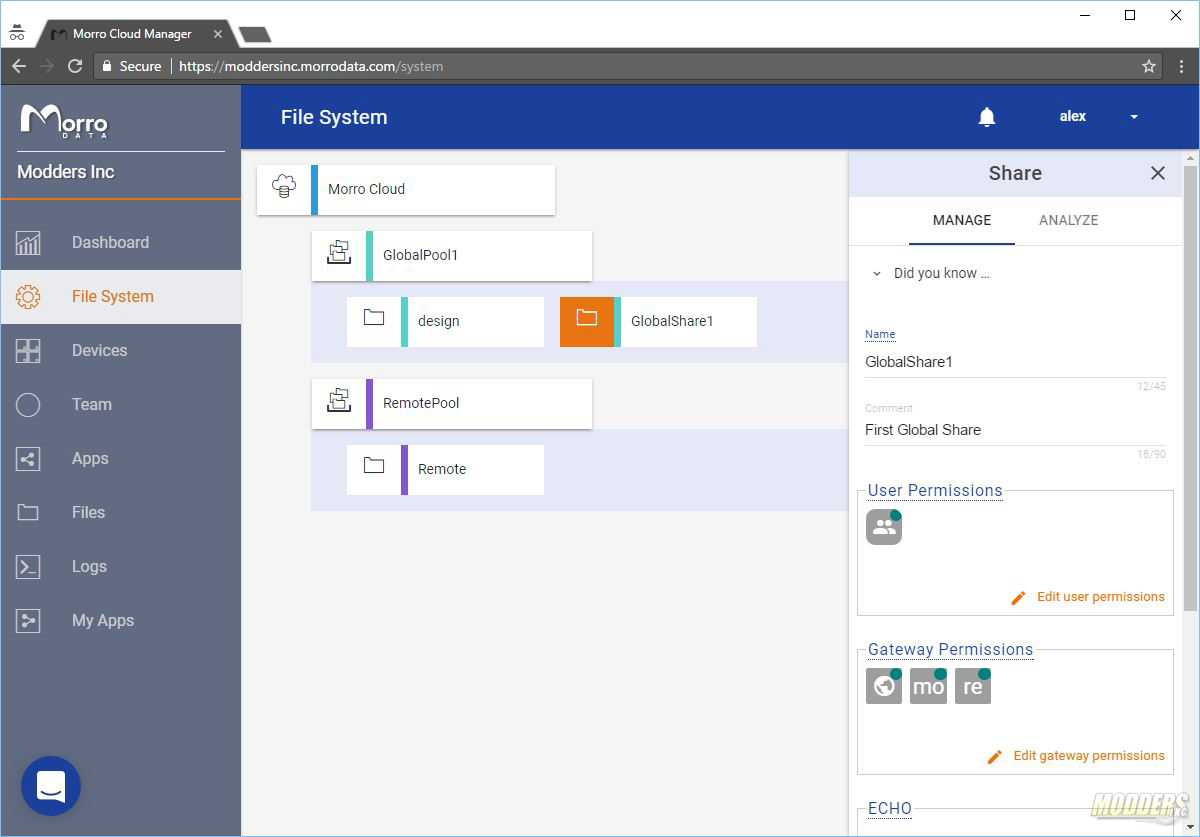Click the user group permission icon
The height and width of the screenshot is (837, 1200).
(884, 527)
